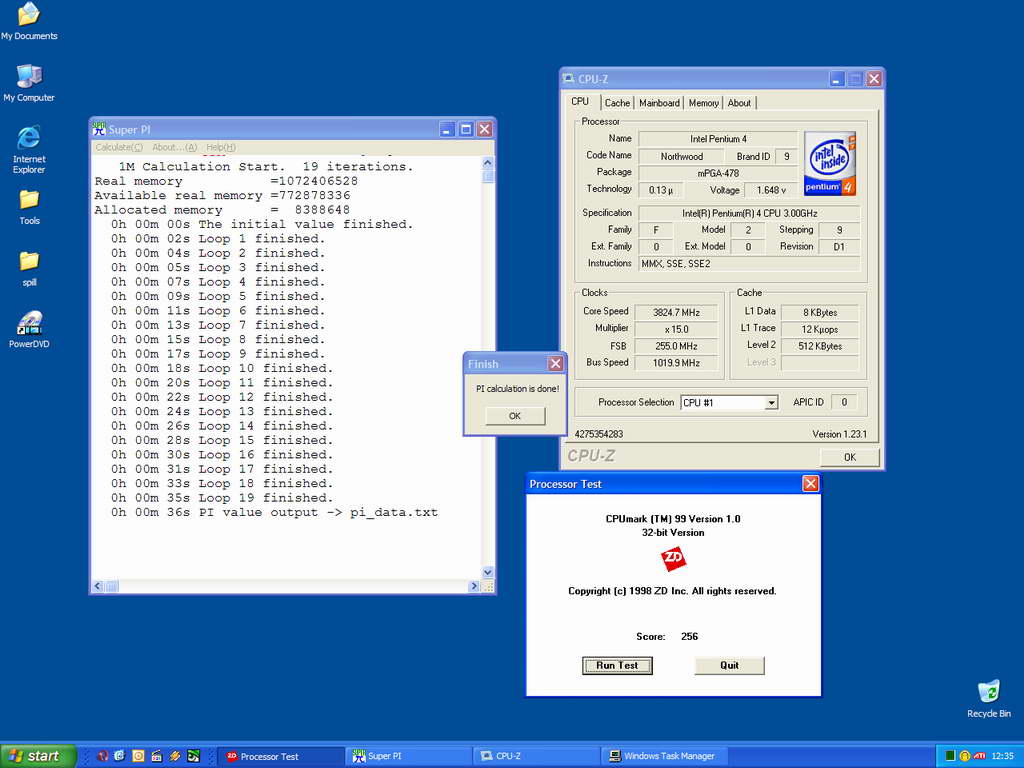Select the My Computer desktop icon
Viewport: 1024px width, 768px height.
[x=29, y=83]
